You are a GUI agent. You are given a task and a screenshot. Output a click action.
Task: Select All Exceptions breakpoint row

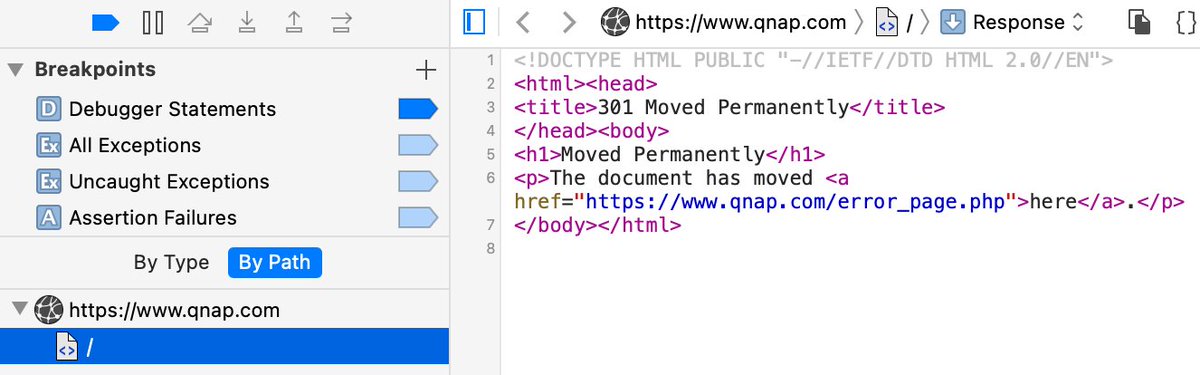(224, 145)
